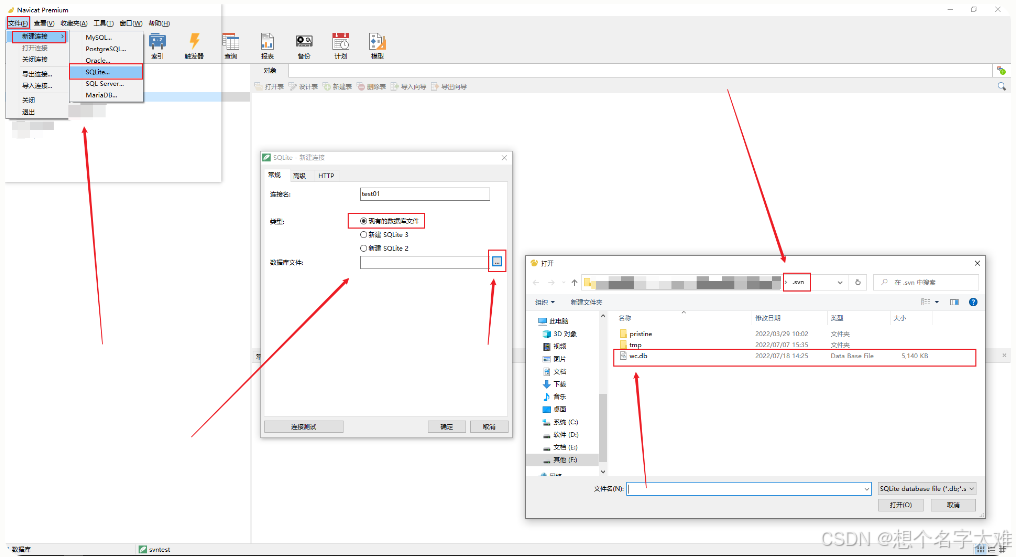Launch Export Wizard (导出向导) in object toolbar
Screen dimensions: 1016x557
pyautogui.click(x=449, y=86)
